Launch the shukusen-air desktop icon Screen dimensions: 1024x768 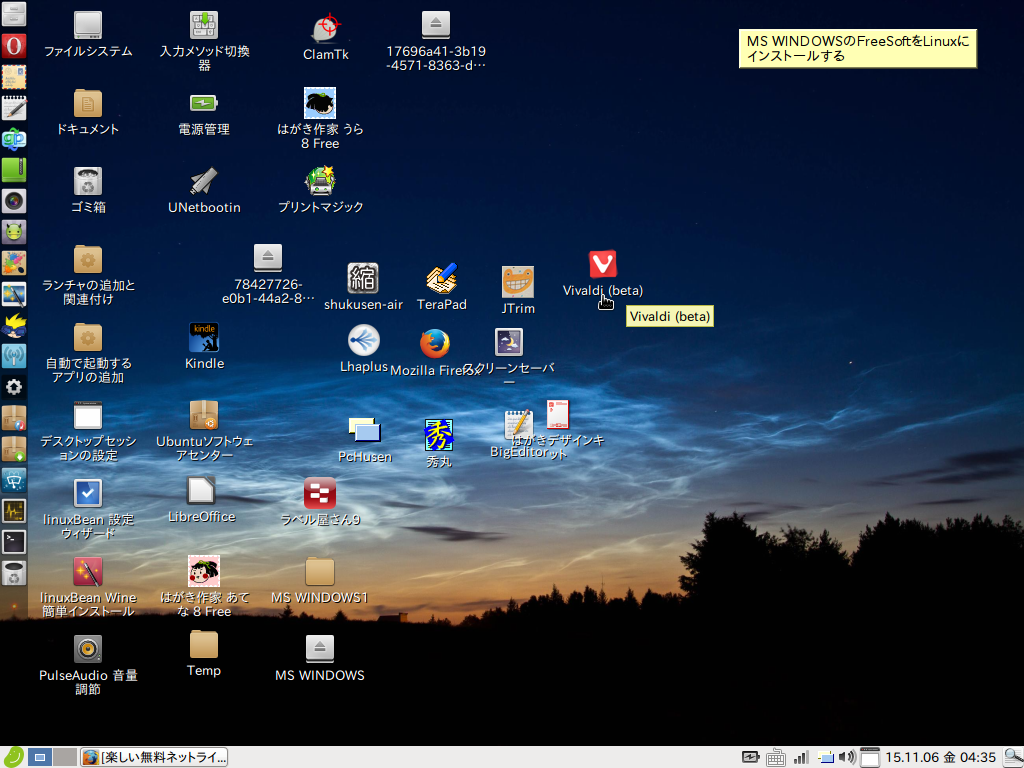coord(363,279)
